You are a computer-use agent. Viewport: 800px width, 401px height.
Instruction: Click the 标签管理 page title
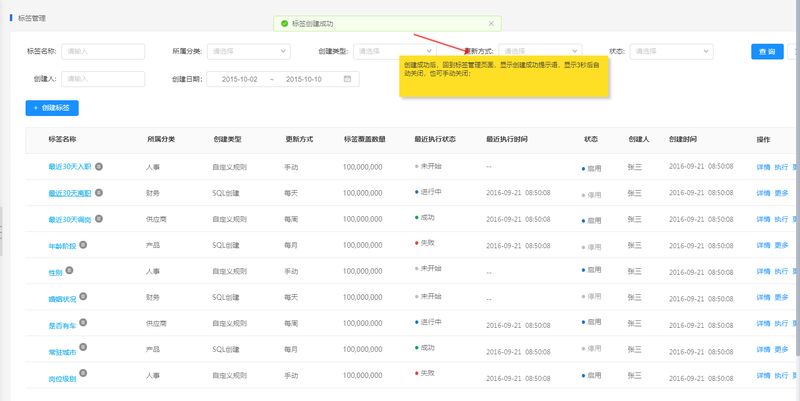click(32, 18)
